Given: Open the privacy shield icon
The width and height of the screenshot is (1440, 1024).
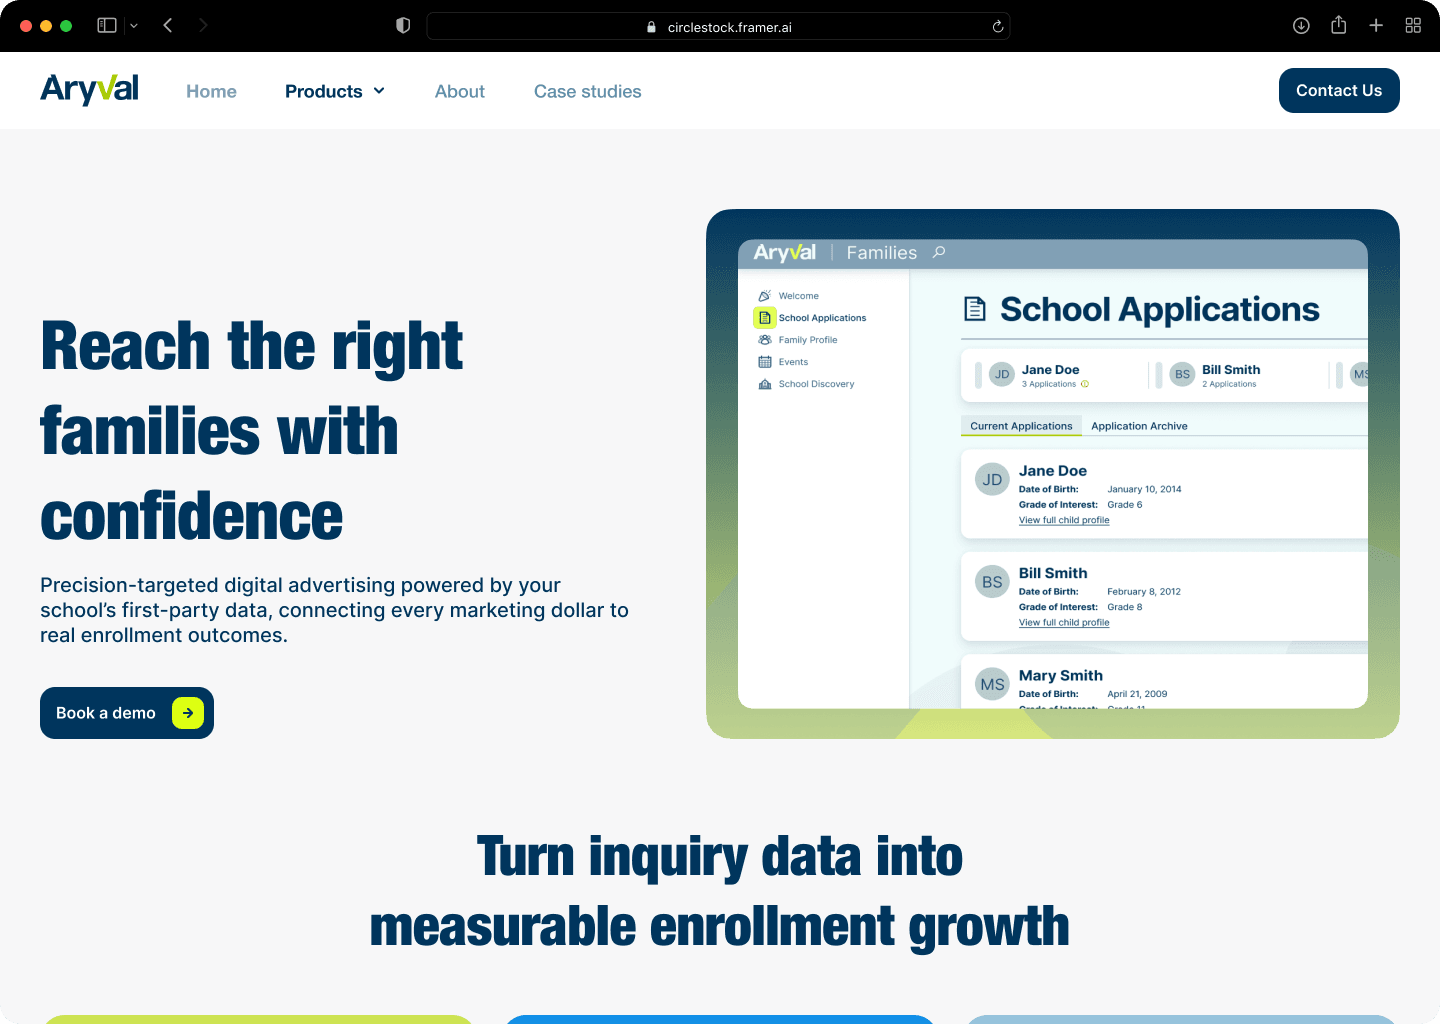Looking at the screenshot, I should click(x=403, y=25).
